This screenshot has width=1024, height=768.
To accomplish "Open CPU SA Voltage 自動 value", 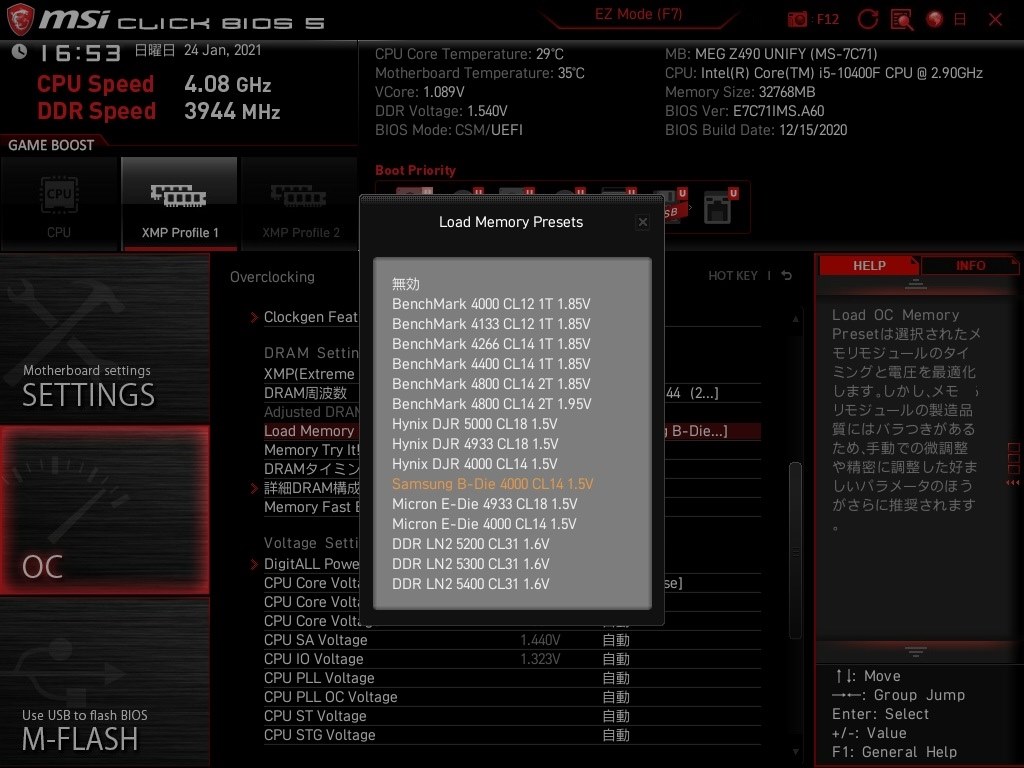I will click(616, 640).
